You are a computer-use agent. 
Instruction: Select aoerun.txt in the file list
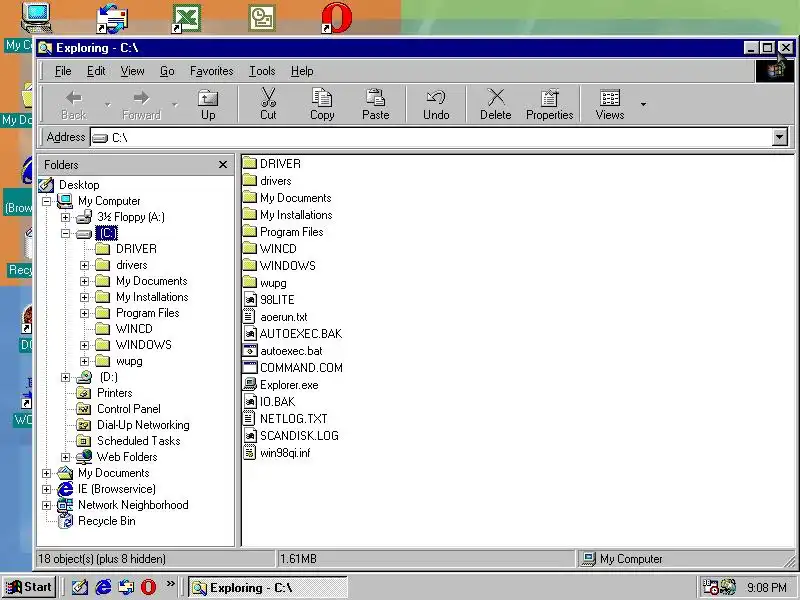[276, 317]
